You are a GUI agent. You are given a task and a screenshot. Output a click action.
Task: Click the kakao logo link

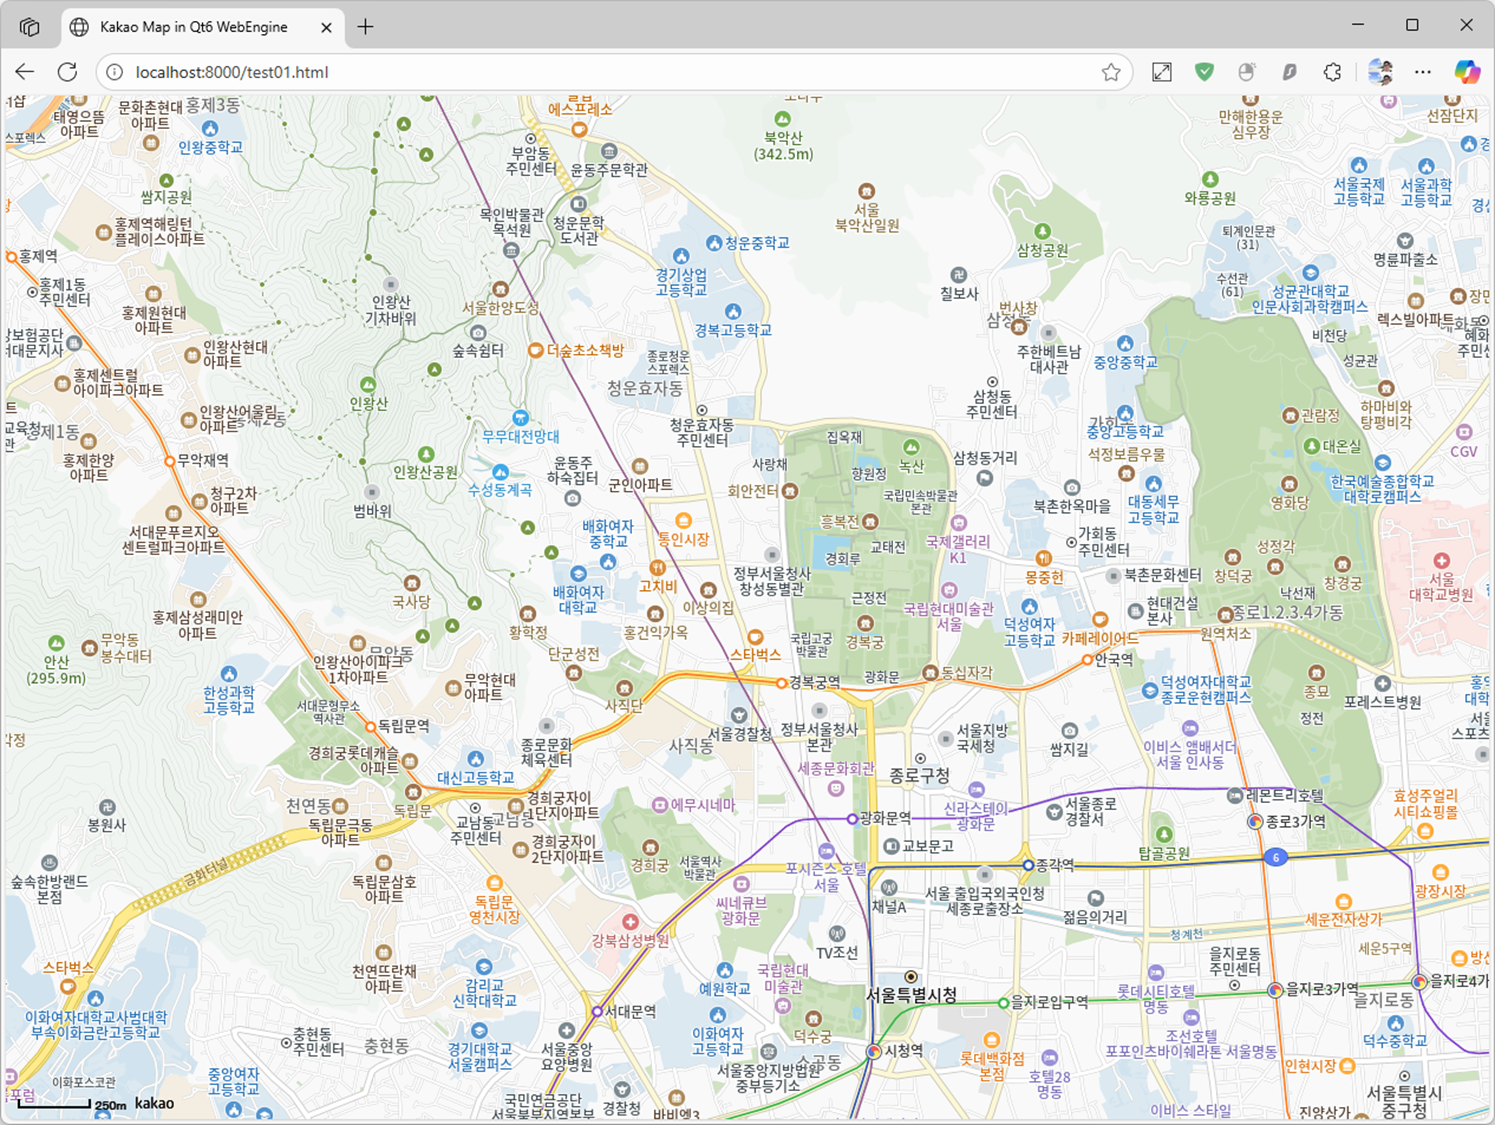[x=154, y=1103]
